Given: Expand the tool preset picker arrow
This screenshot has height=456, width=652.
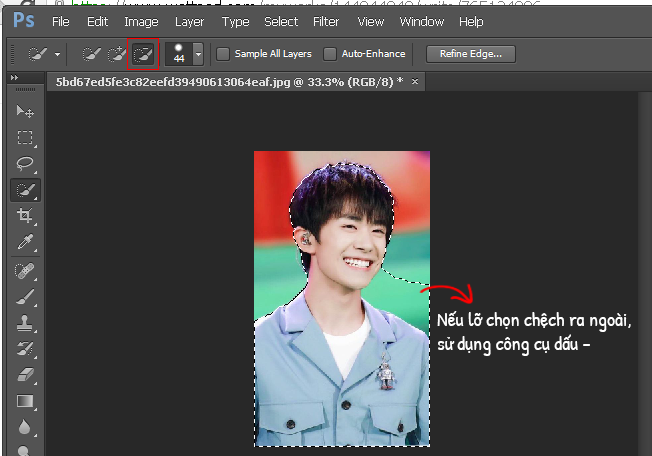Looking at the screenshot, I should [57, 54].
